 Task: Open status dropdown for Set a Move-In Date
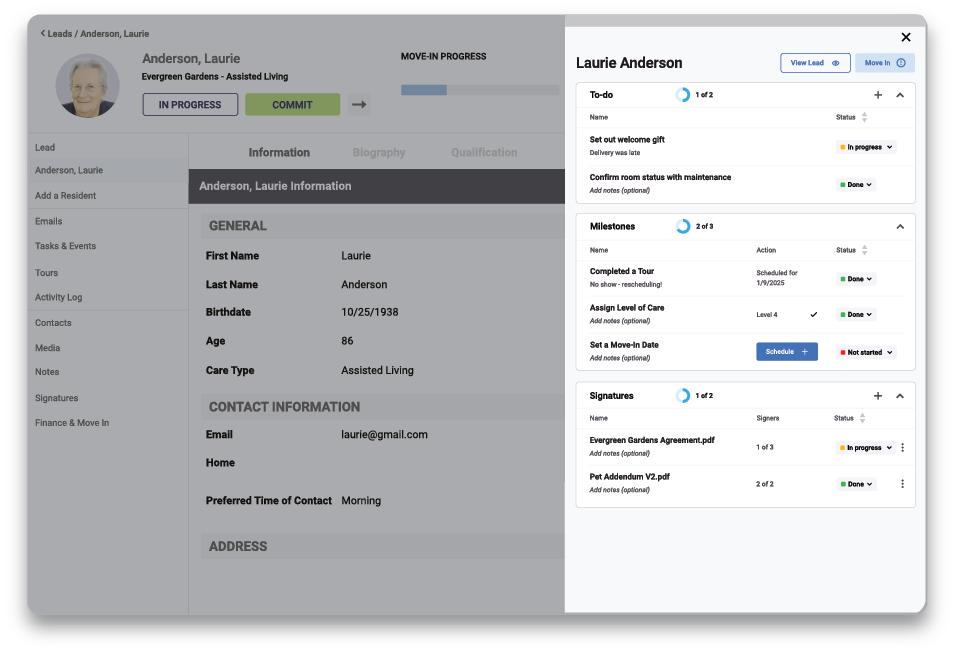[866, 352]
